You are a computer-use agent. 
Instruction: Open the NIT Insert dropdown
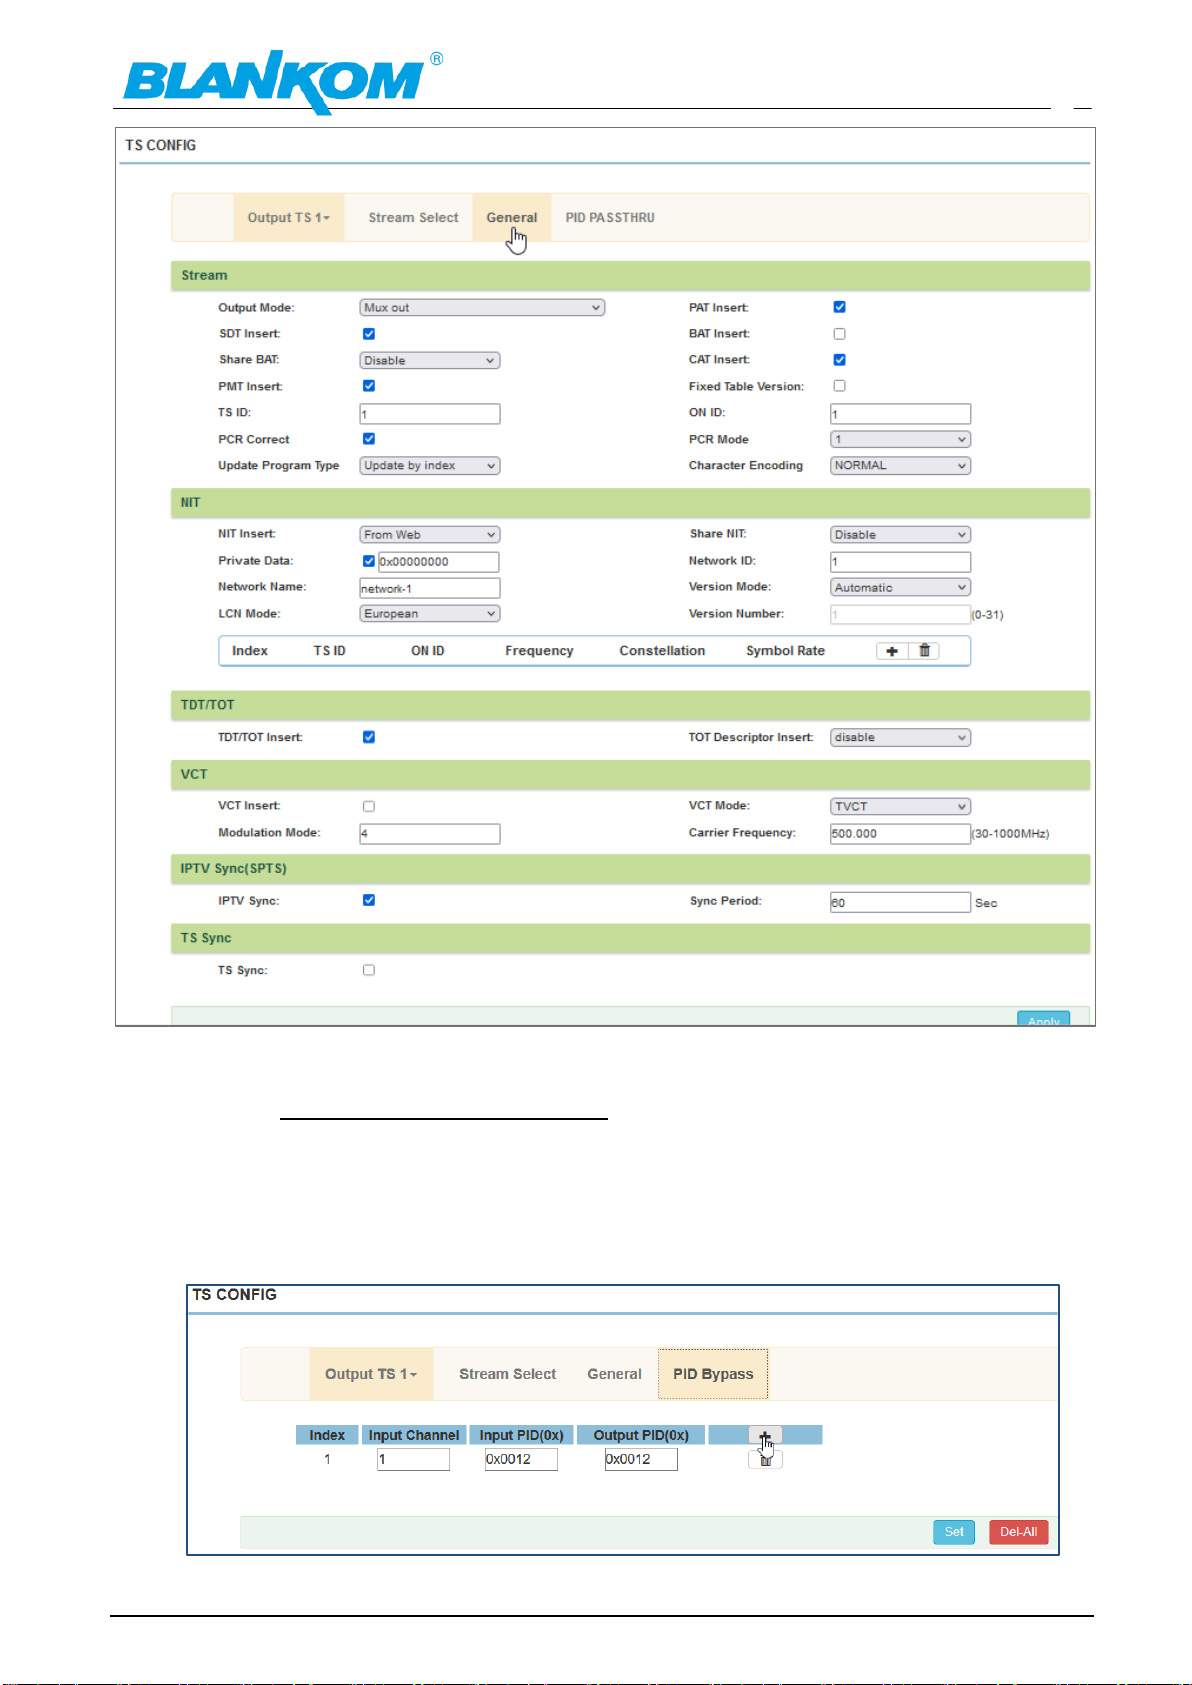tap(430, 535)
